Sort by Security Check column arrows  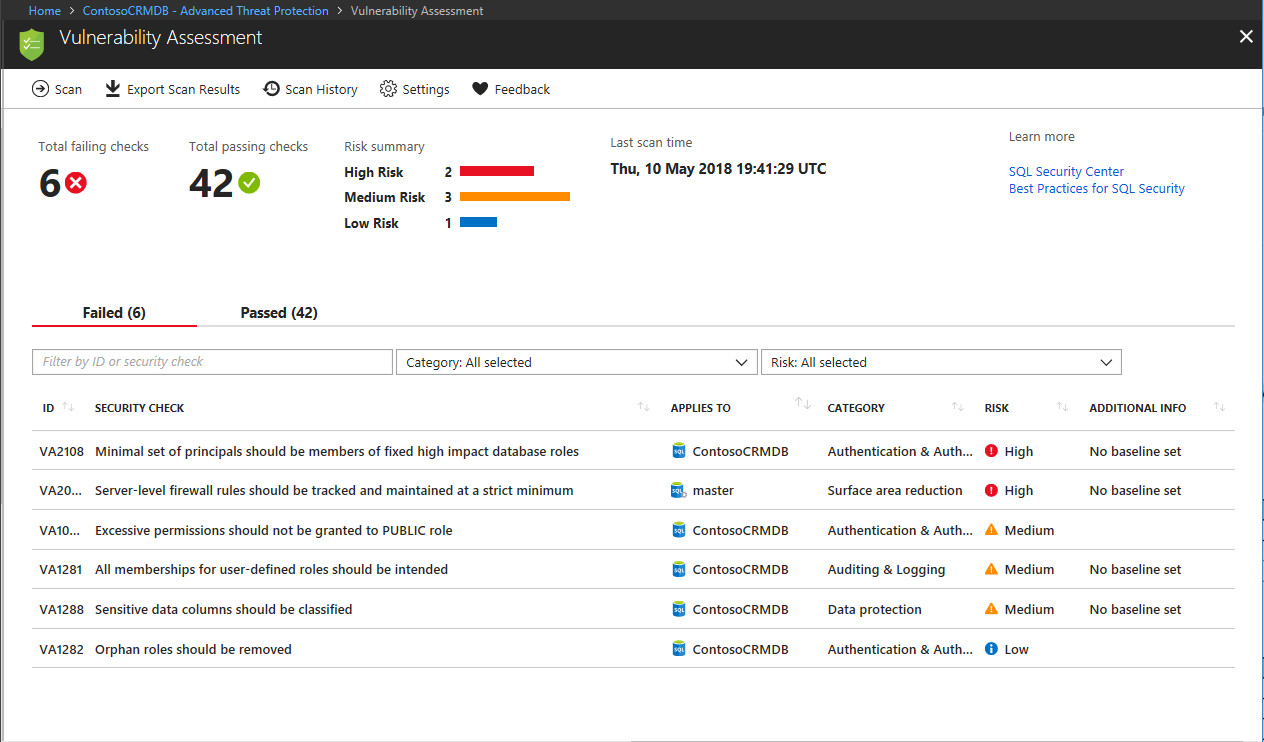pyautogui.click(x=644, y=407)
